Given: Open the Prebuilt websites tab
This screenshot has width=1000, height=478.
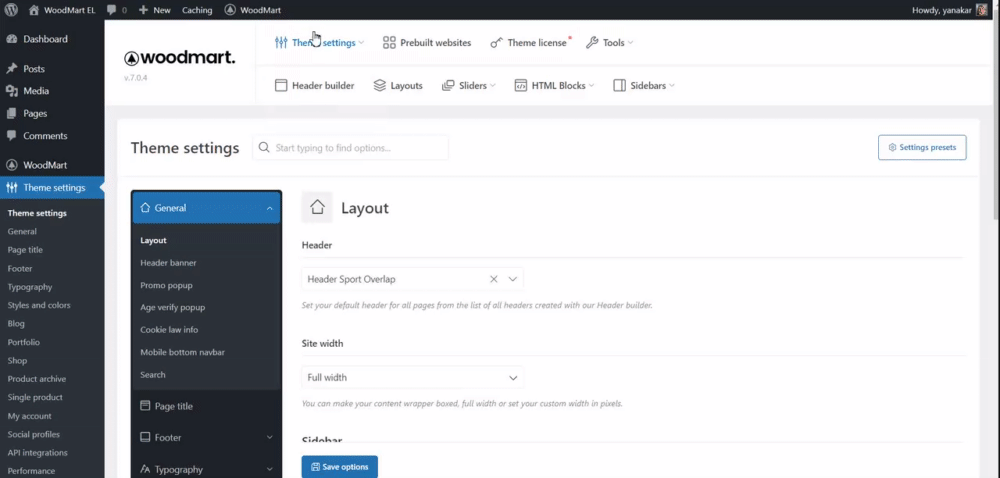Looking at the screenshot, I should point(427,43).
